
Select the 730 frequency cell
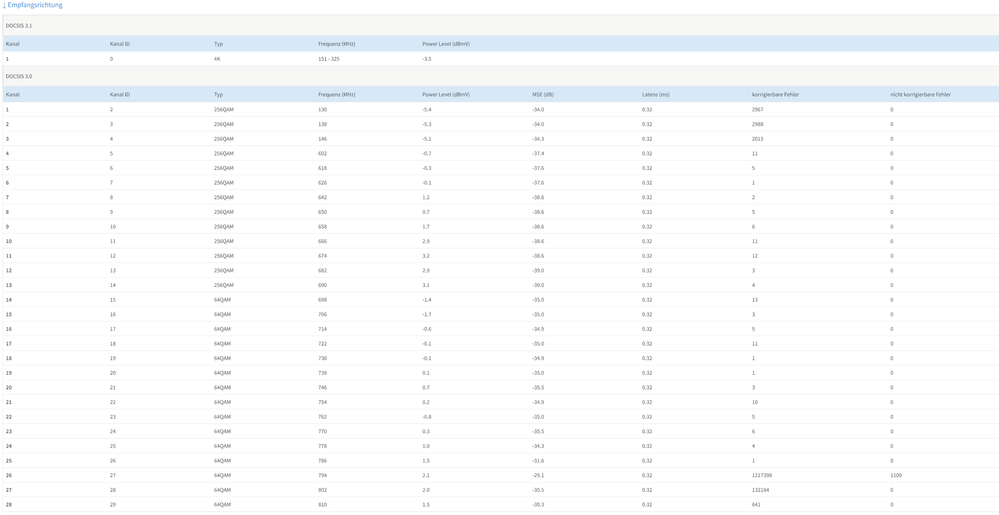pyautogui.click(x=322, y=359)
